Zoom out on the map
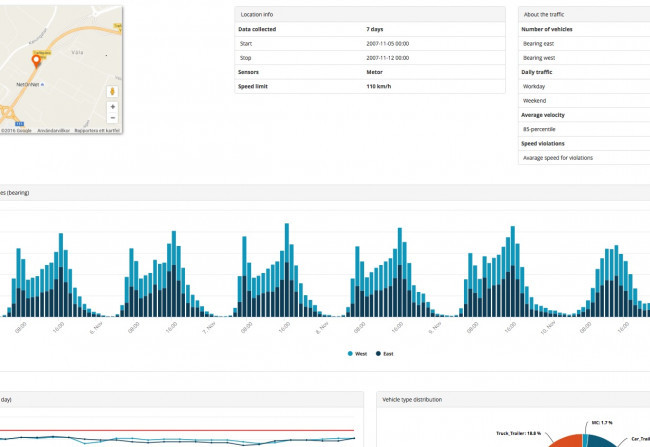This screenshot has width=650, height=447. pyautogui.click(x=111, y=118)
